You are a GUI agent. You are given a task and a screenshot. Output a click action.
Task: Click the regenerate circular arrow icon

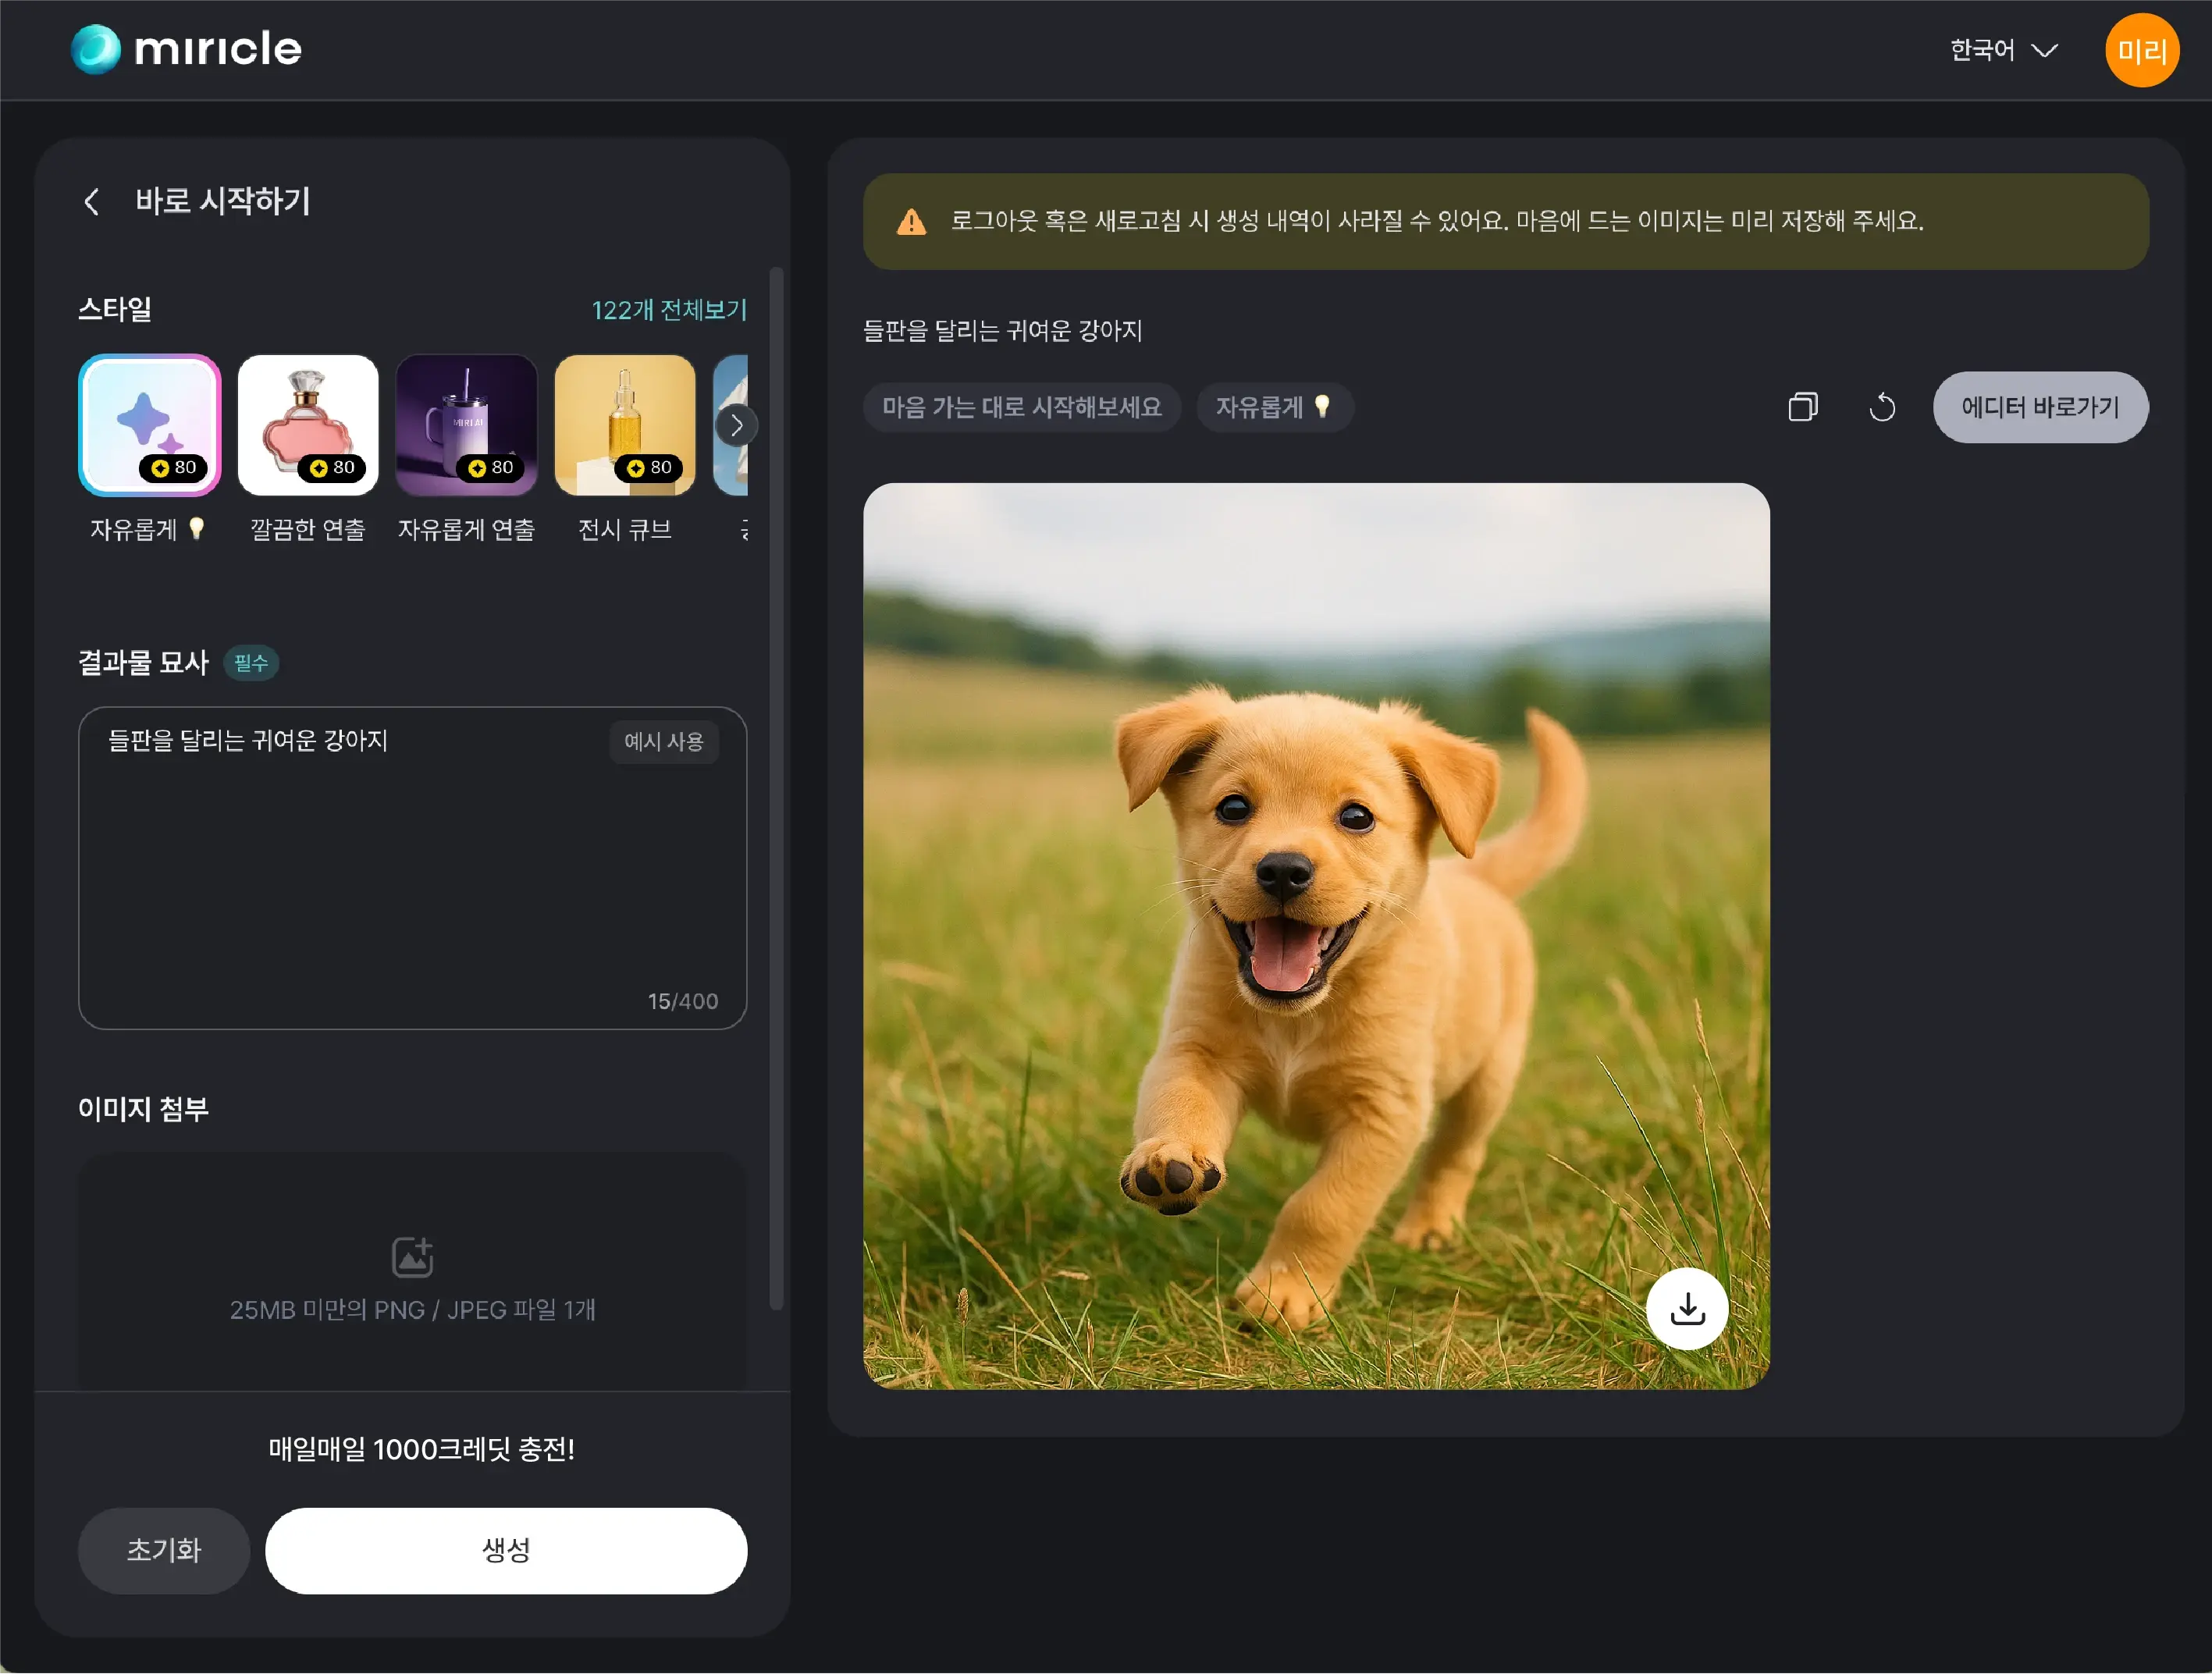tap(1881, 407)
